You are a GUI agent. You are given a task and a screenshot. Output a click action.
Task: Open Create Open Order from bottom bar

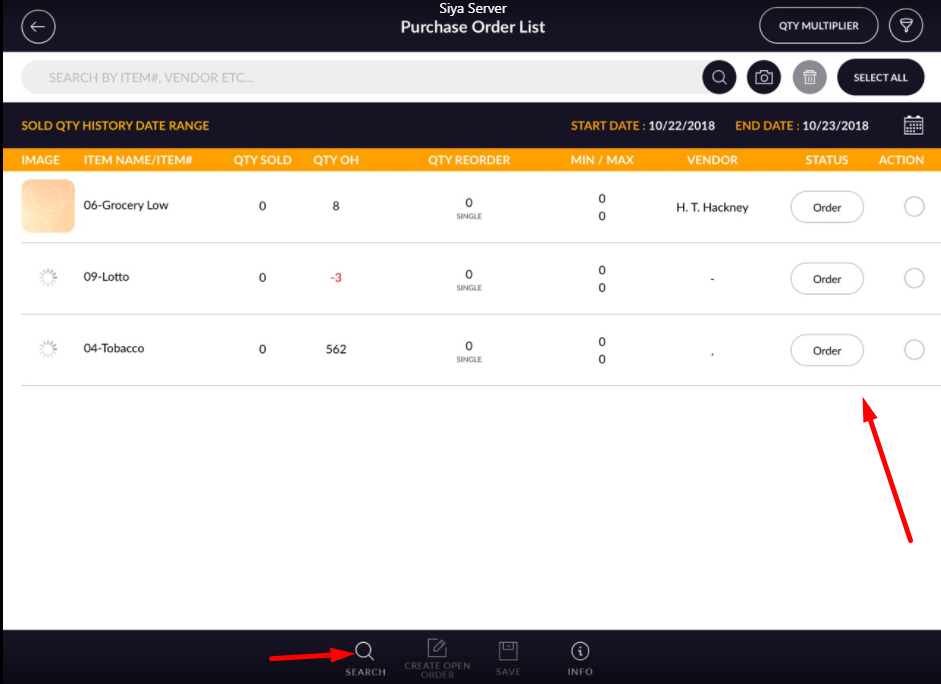coord(437,655)
